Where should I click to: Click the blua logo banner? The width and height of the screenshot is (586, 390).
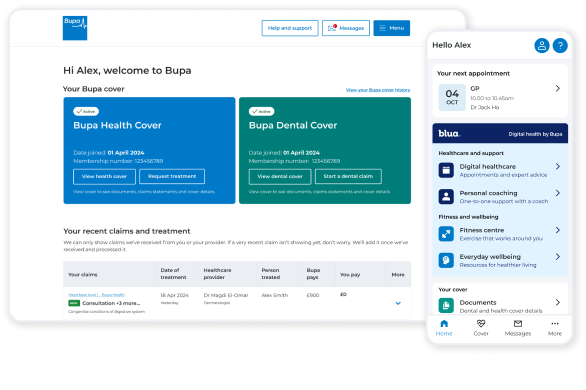(500, 133)
